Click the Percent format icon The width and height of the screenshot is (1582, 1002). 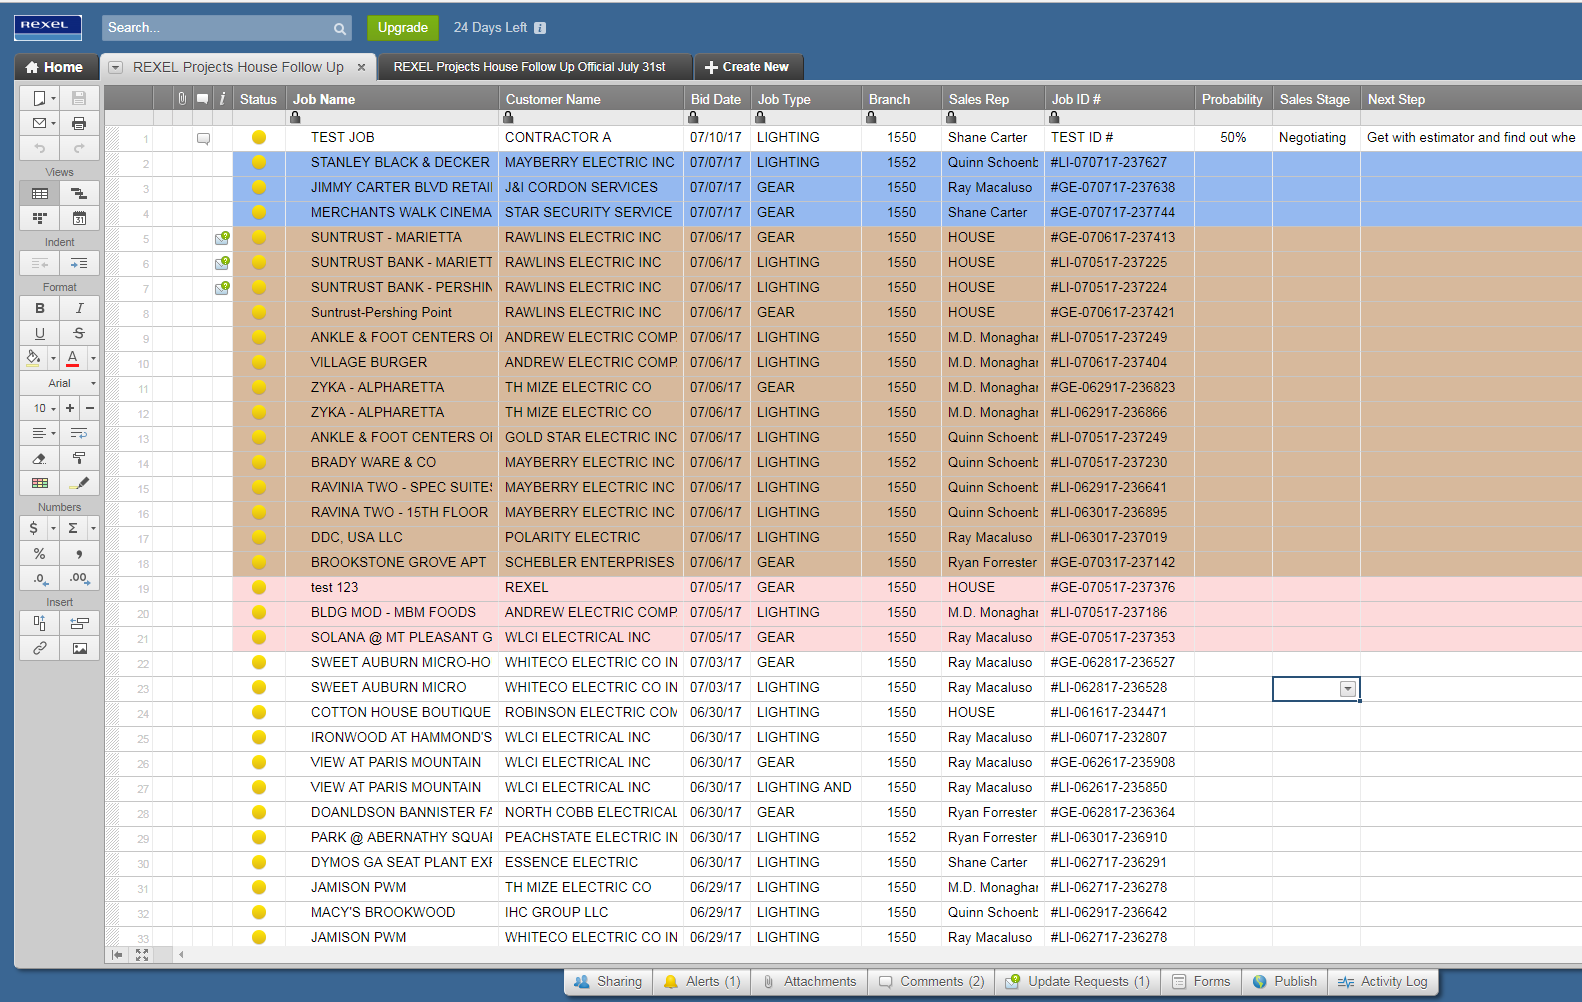tap(39, 553)
